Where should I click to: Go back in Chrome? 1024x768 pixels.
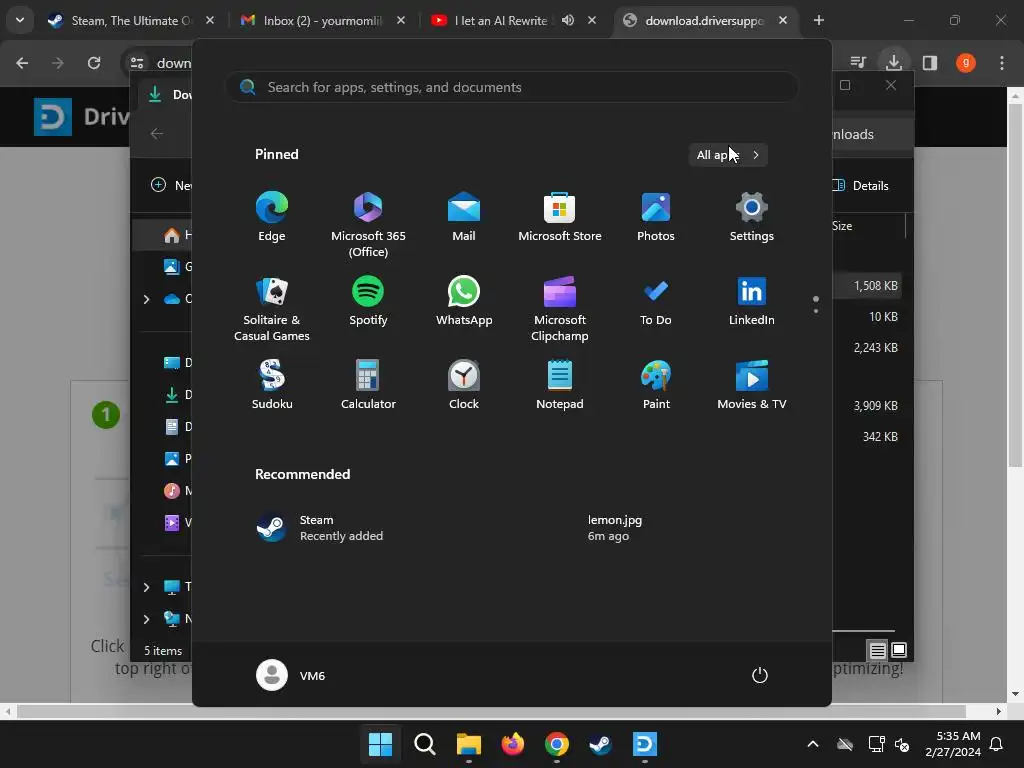tap(22, 63)
